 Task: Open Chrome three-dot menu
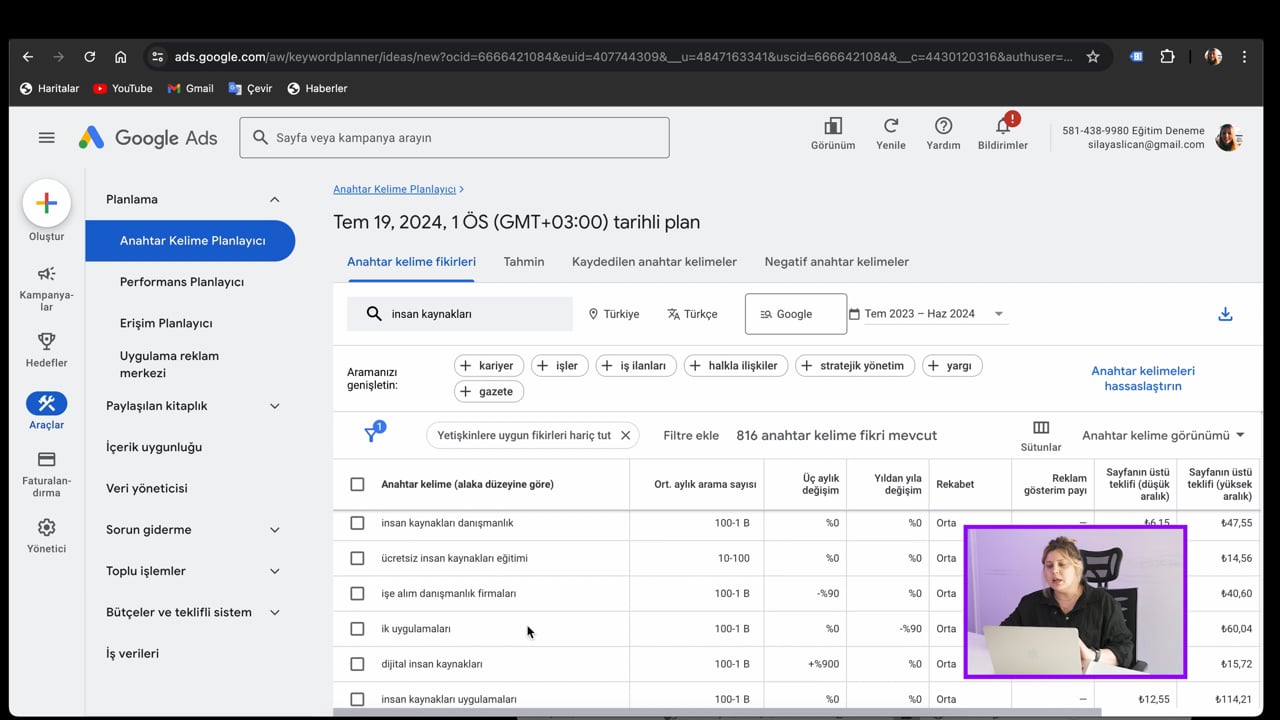tap(1245, 57)
